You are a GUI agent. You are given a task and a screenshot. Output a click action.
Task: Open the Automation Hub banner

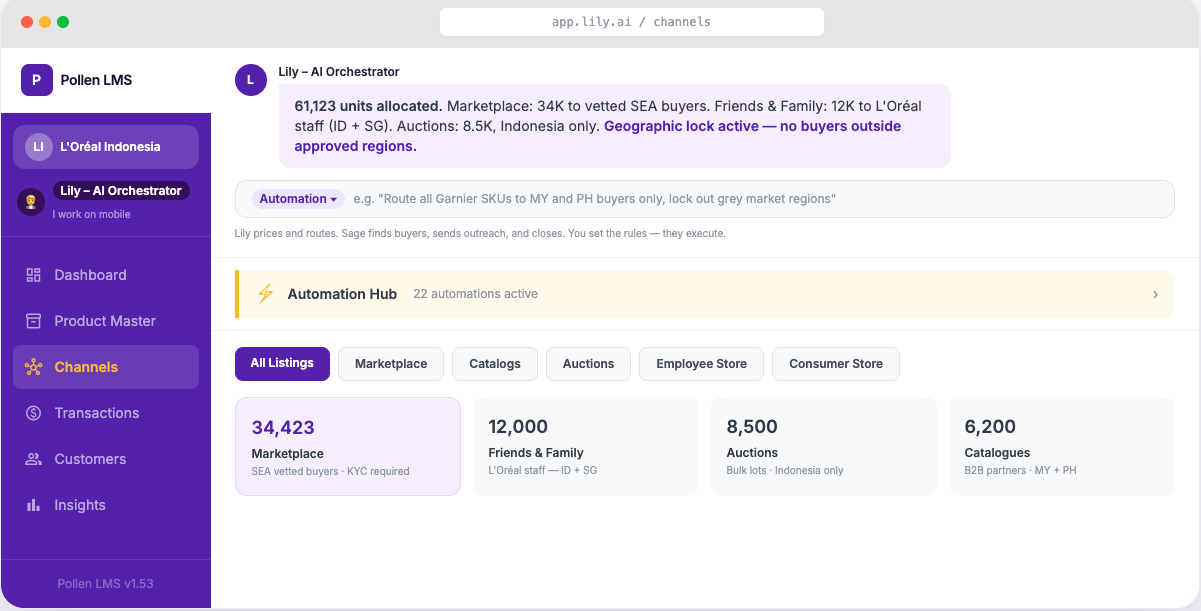[x=705, y=294]
